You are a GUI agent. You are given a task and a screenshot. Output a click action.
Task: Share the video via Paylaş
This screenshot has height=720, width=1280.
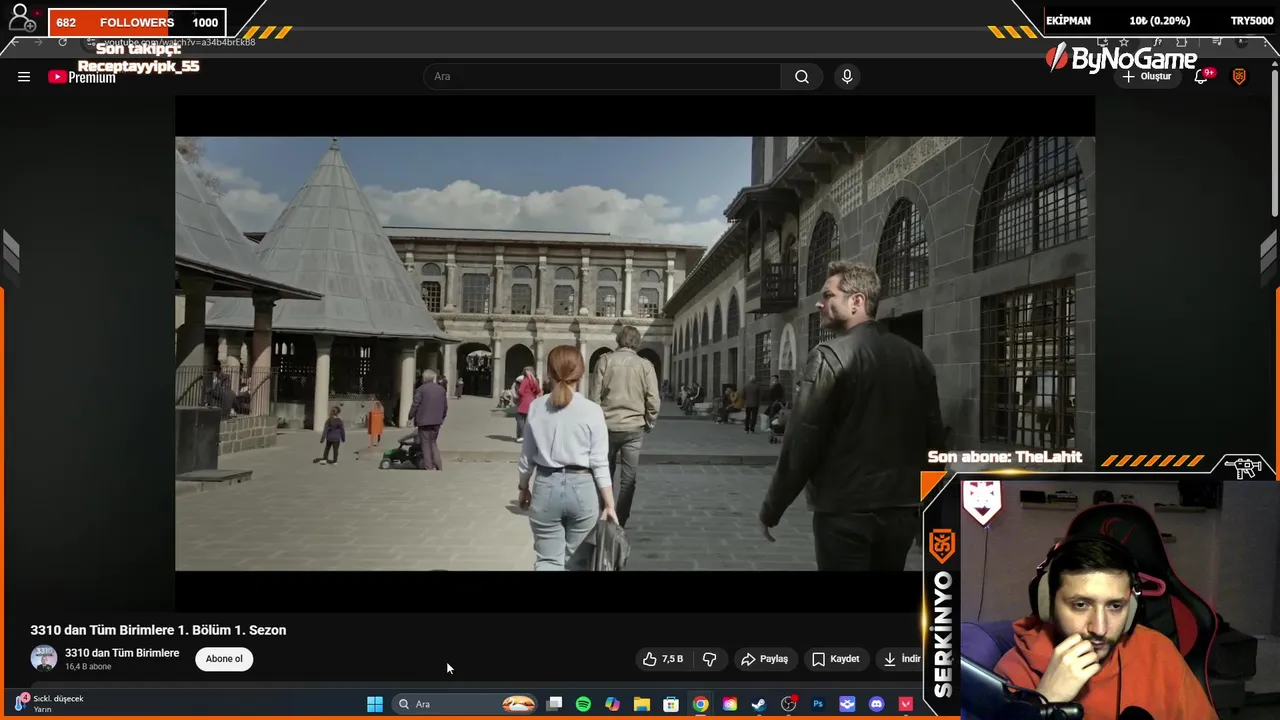pyautogui.click(x=765, y=659)
